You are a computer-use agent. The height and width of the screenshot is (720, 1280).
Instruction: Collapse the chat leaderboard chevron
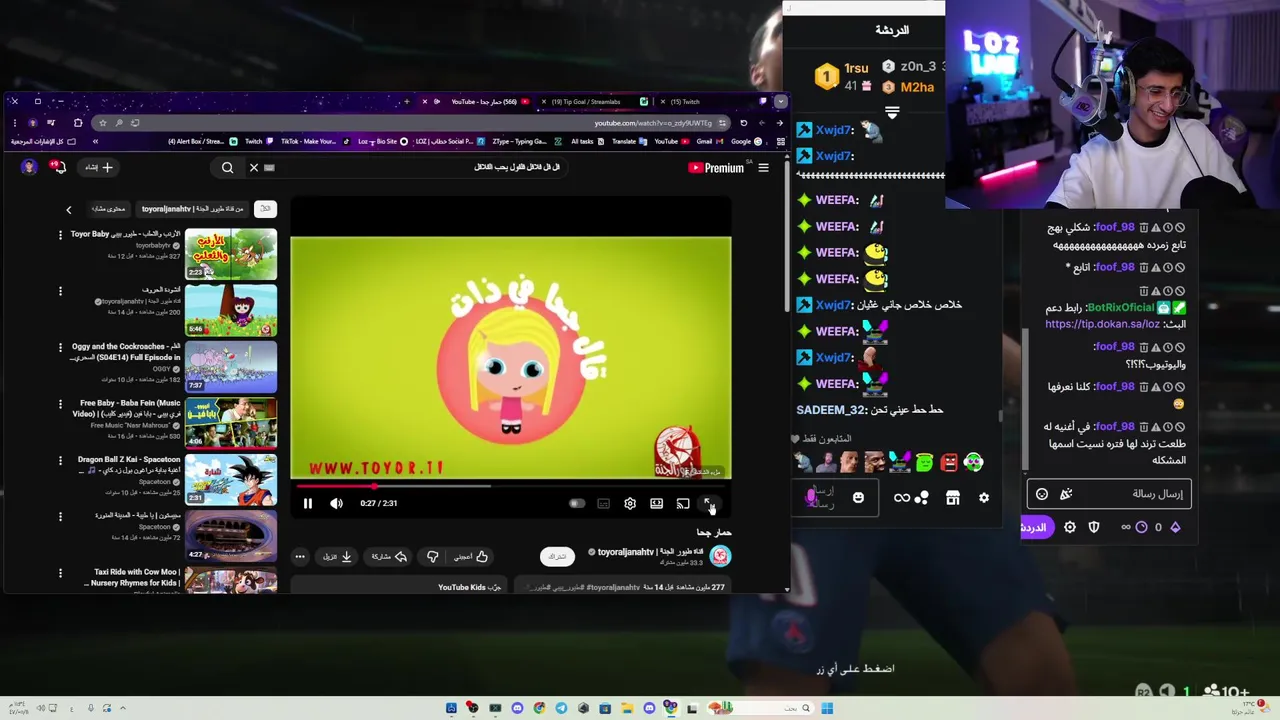click(892, 113)
